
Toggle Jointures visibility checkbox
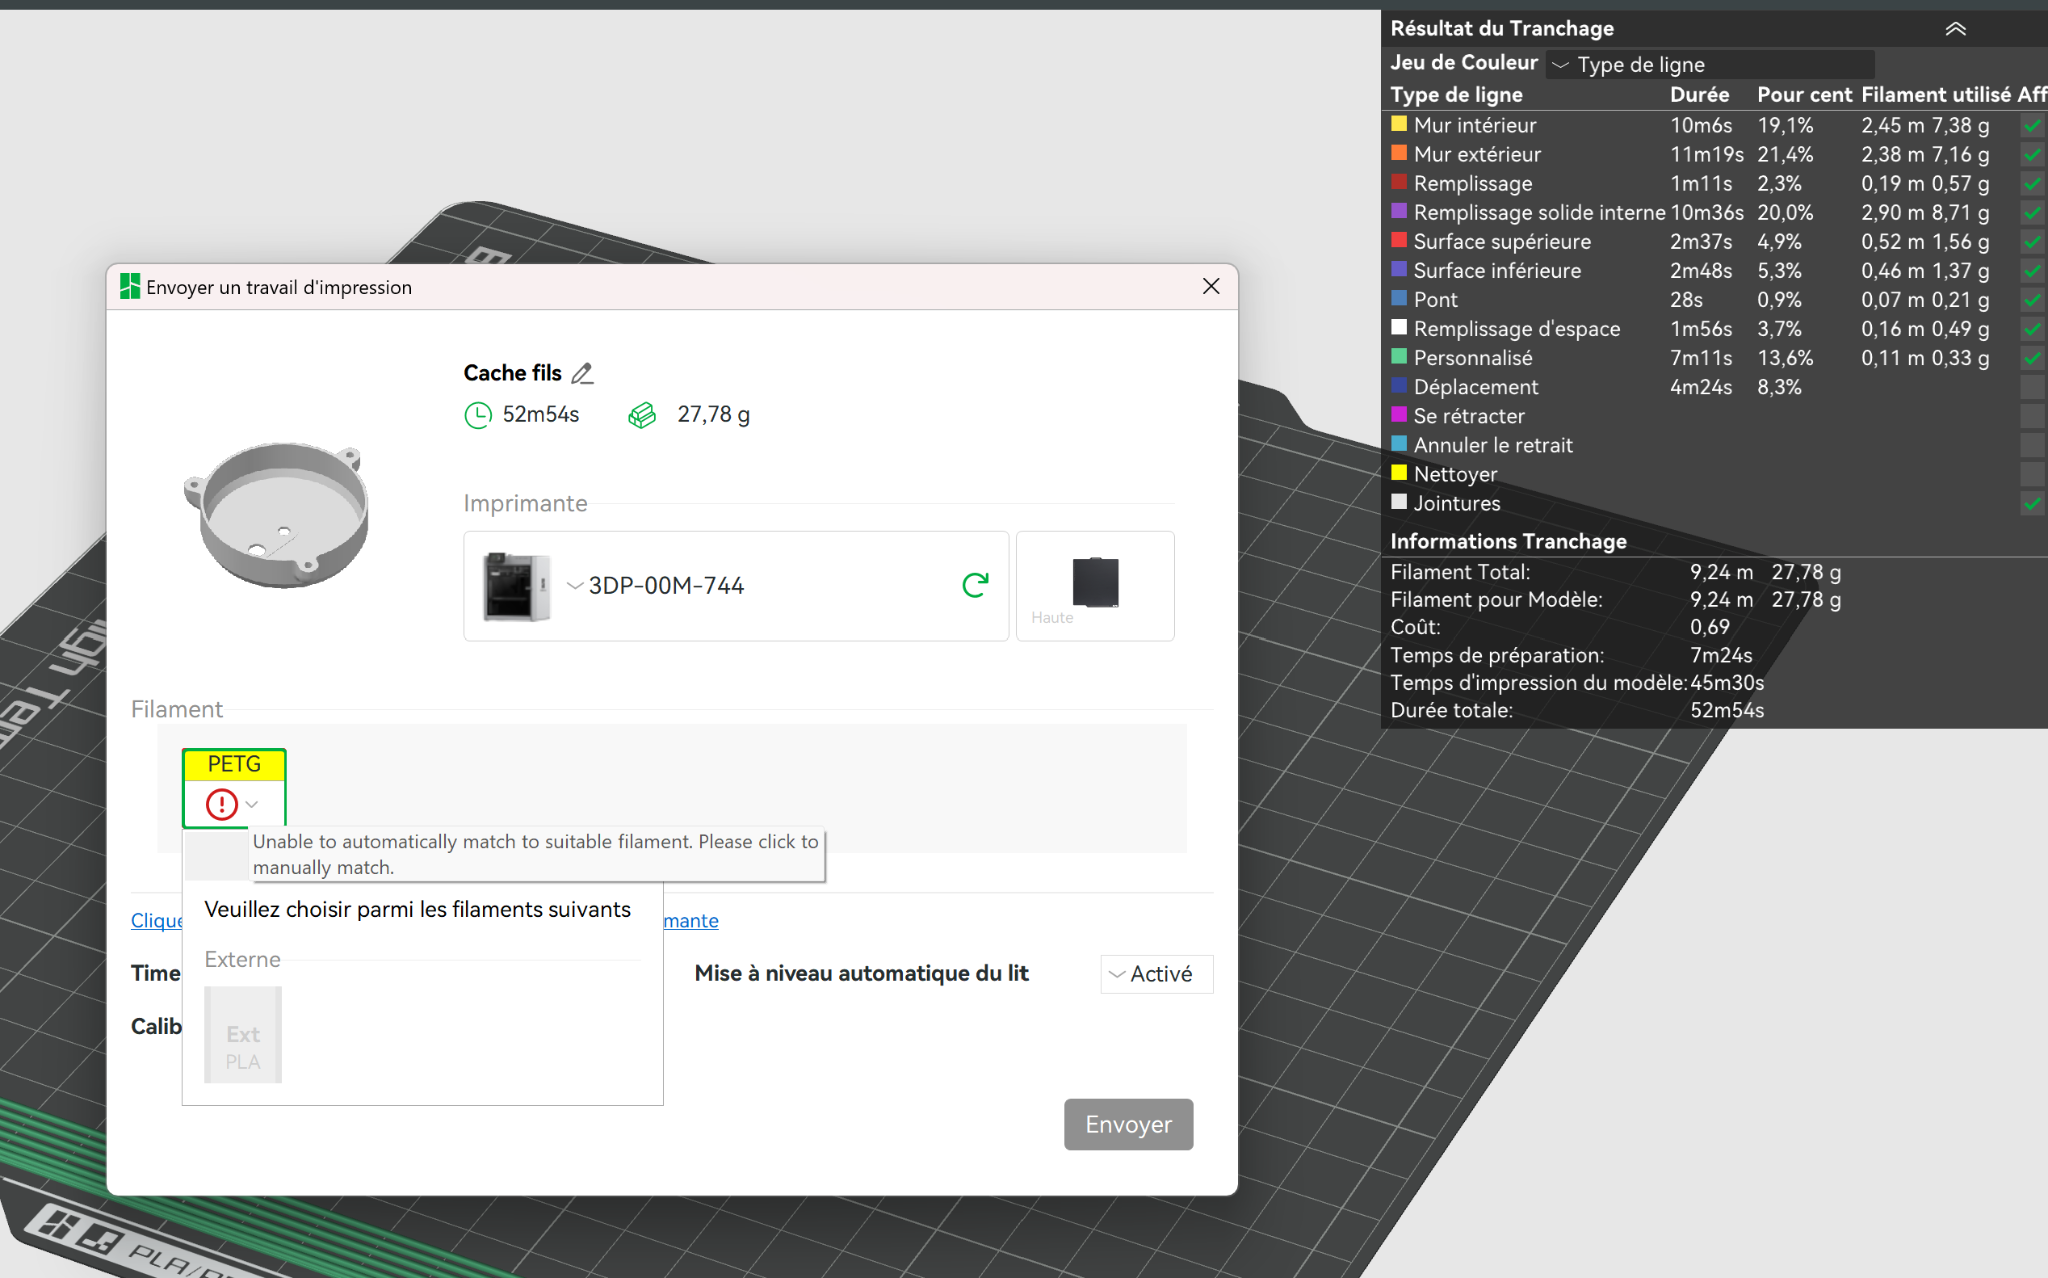tap(2031, 504)
